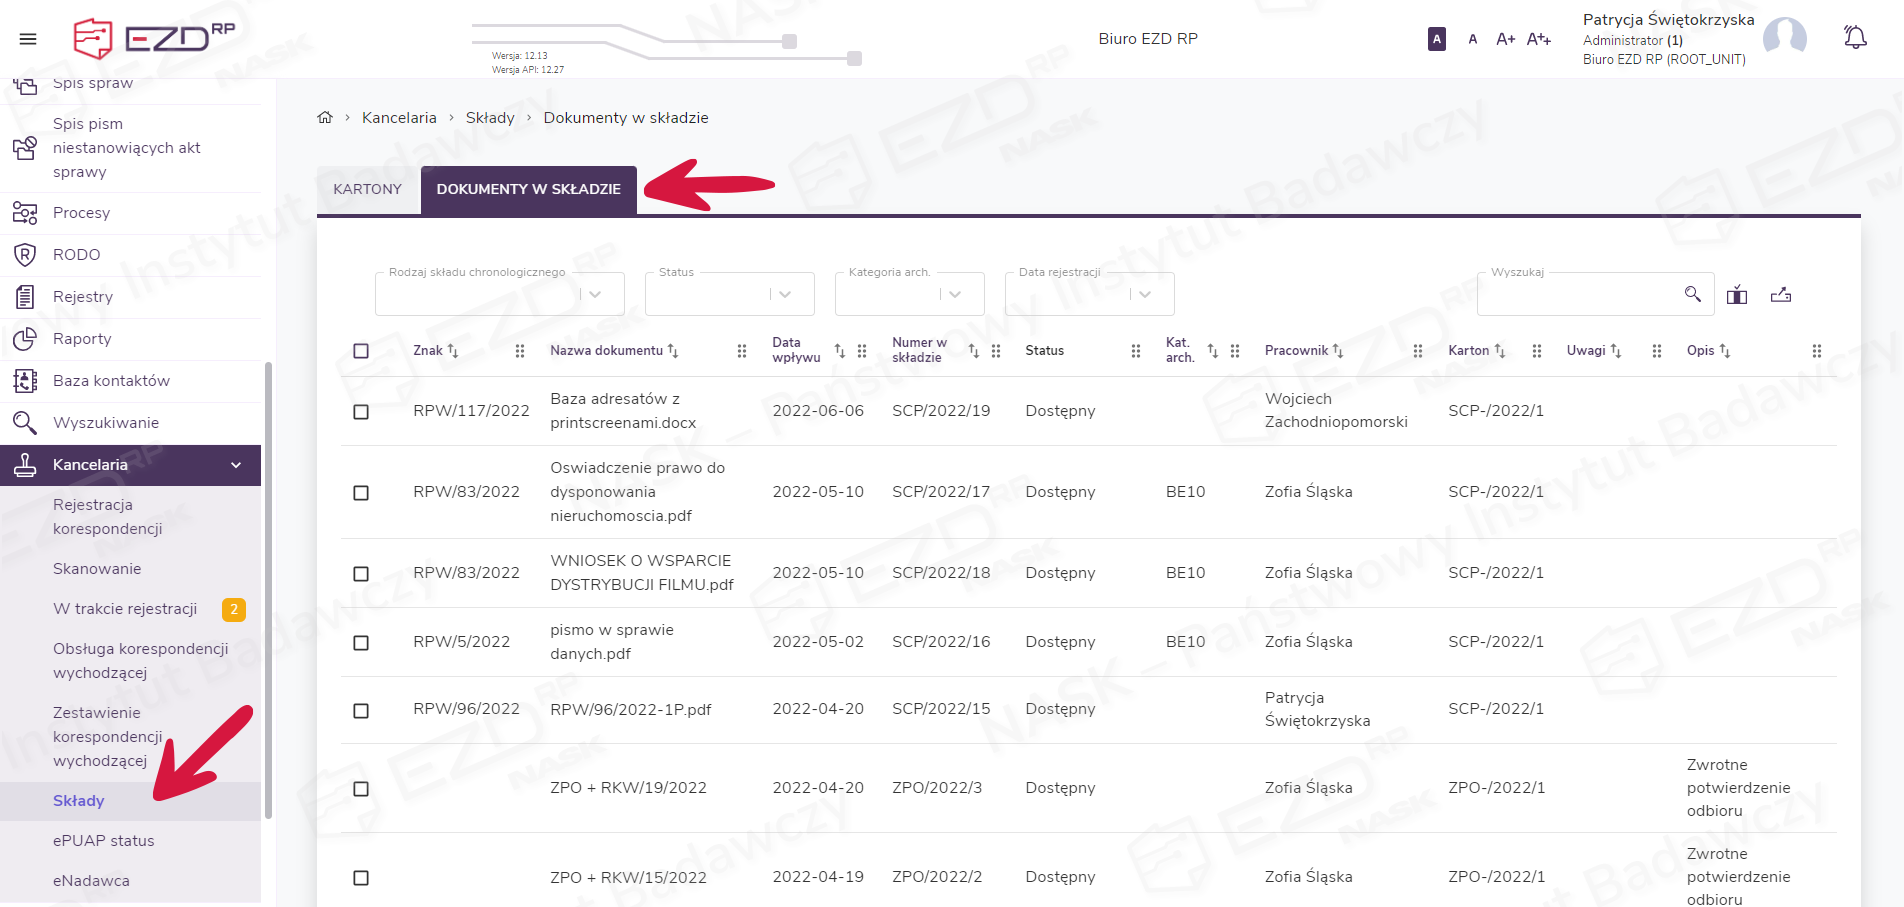Screen dimensions: 1904x907
Task: Click the notifications bell icon
Action: click(x=1855, y=38)
